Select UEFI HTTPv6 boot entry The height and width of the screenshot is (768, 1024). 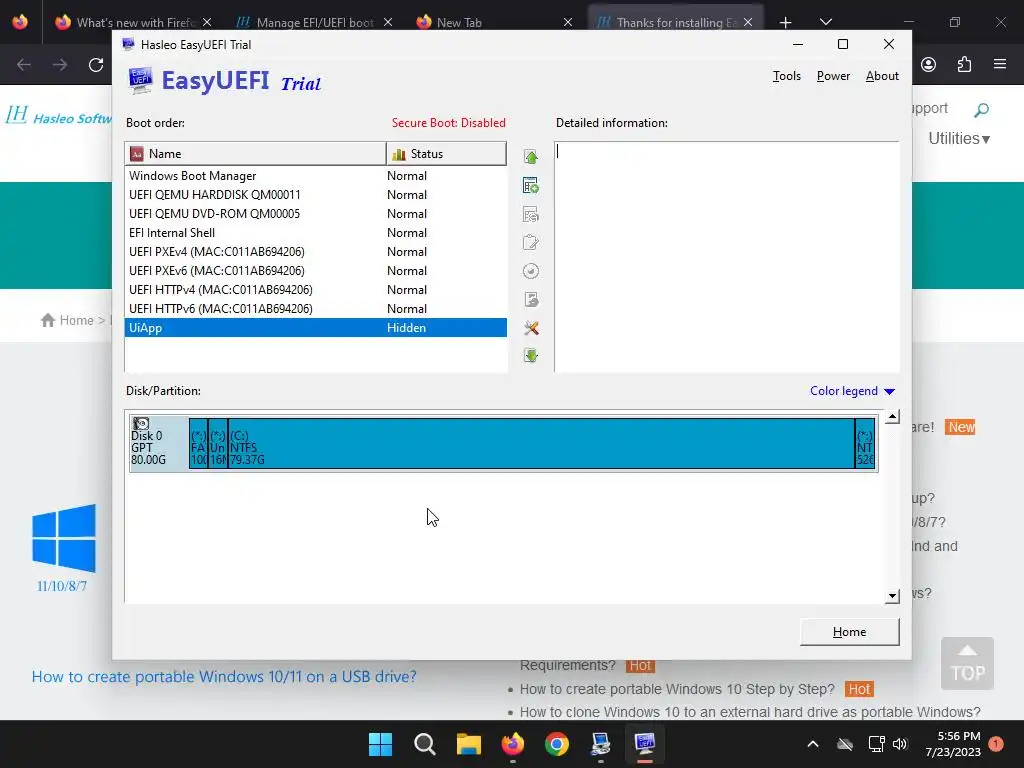click(x=315, y=308)
